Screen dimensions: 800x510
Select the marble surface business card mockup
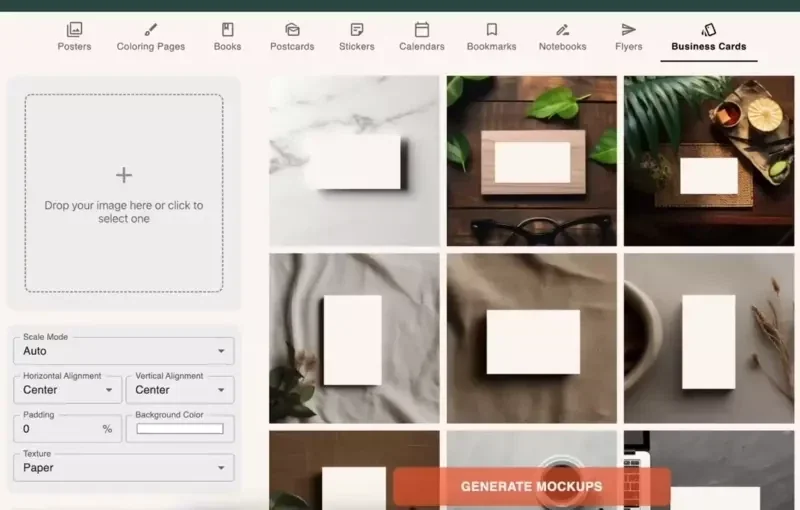(354, 161)
